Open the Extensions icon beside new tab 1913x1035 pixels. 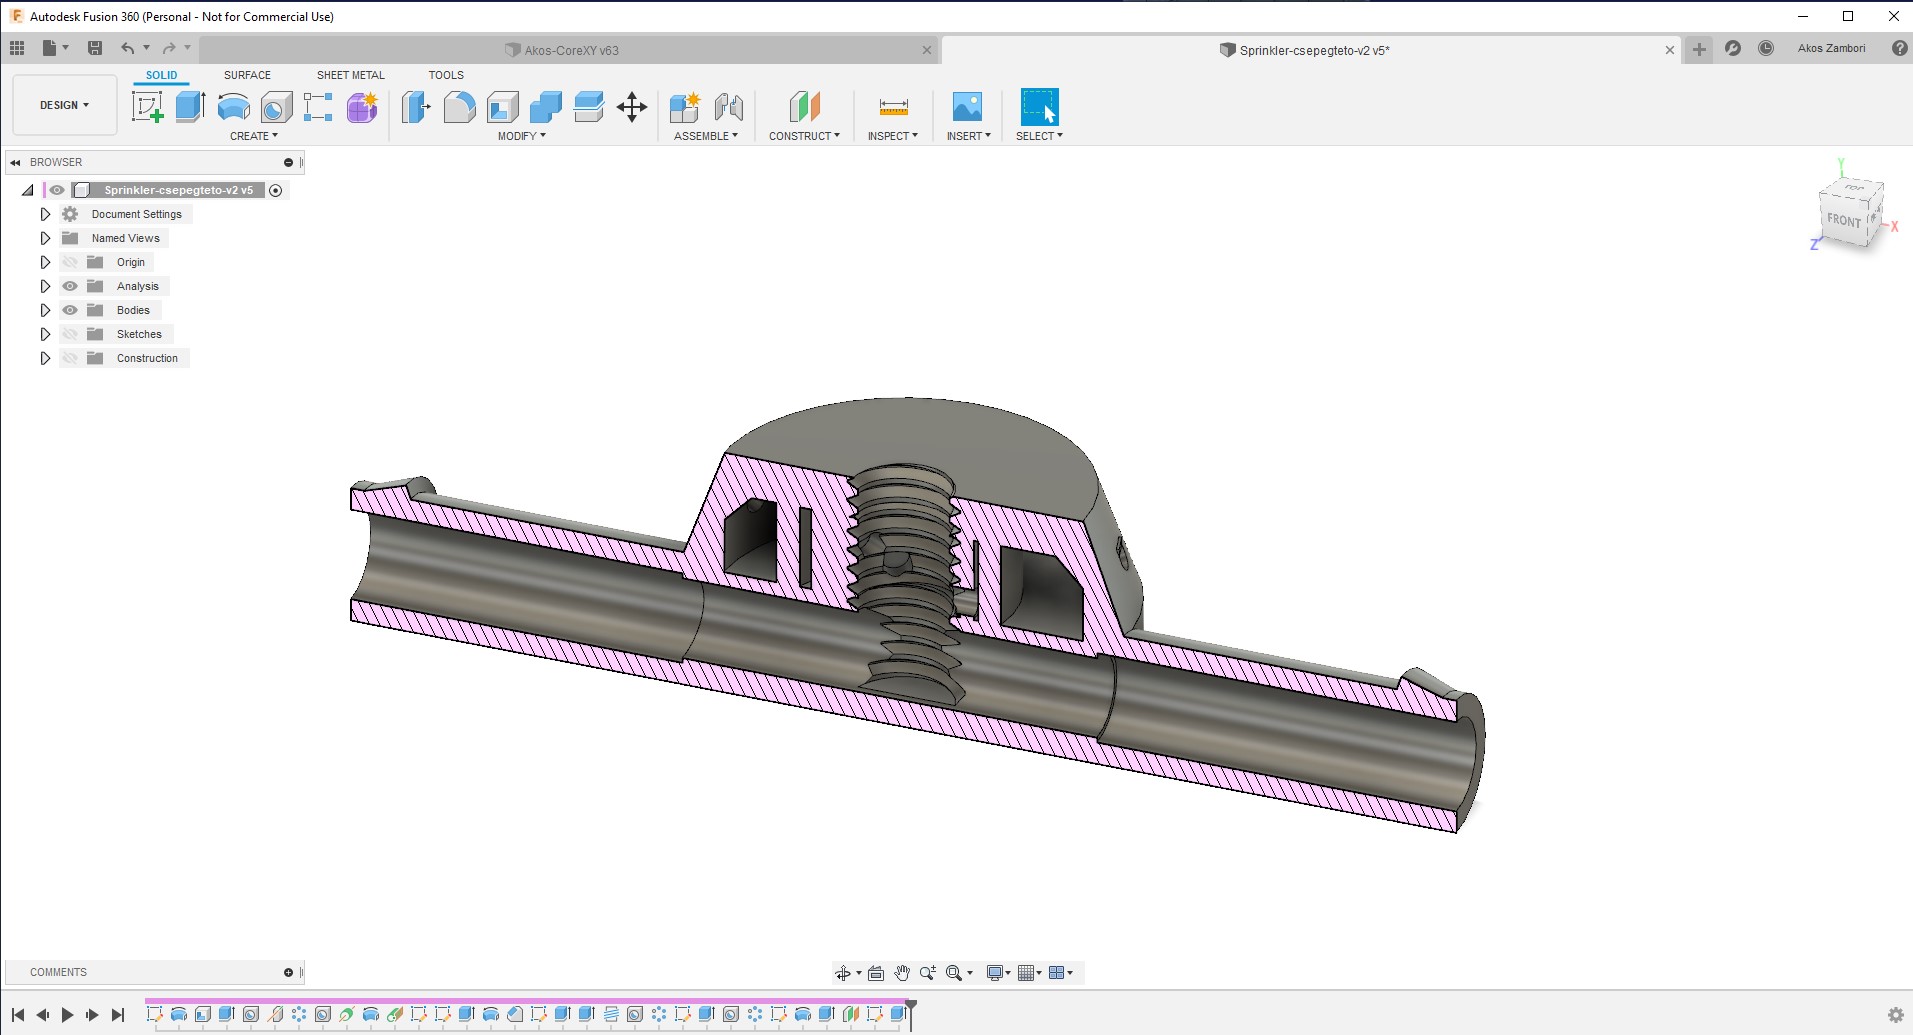tap(1733, 48)
